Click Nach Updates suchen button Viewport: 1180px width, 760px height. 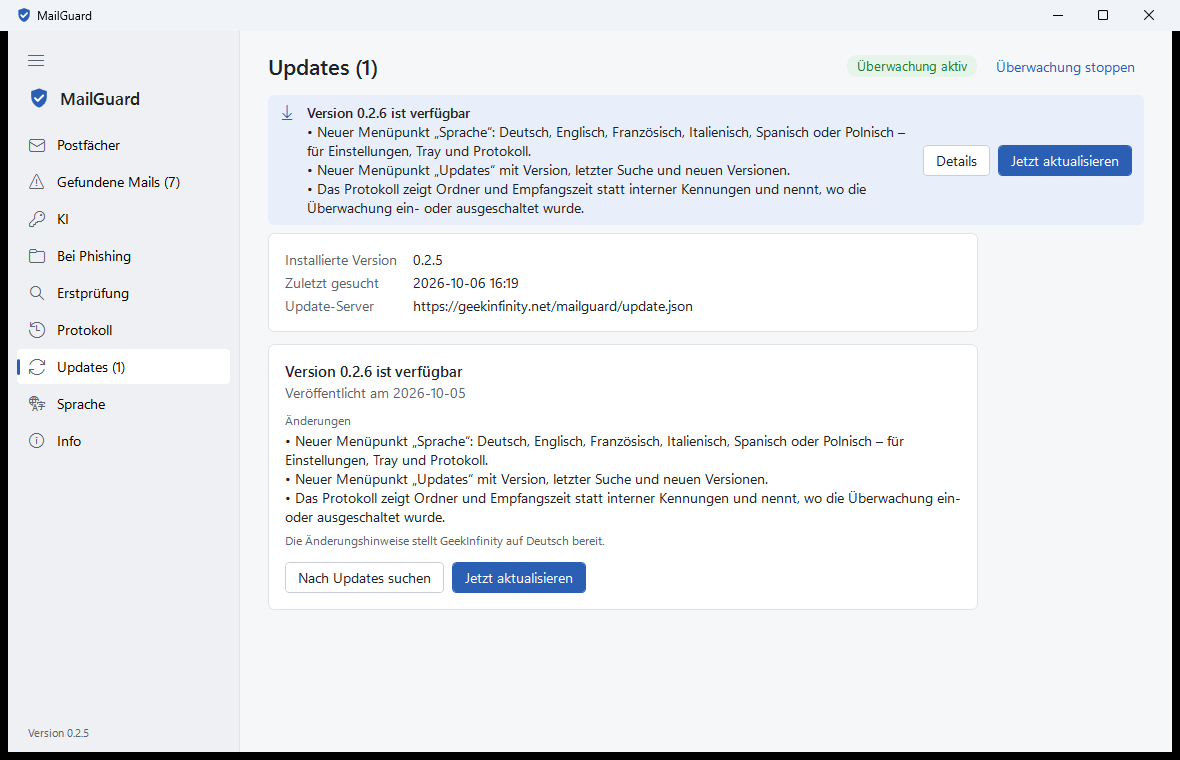click(x=364, y=578)
